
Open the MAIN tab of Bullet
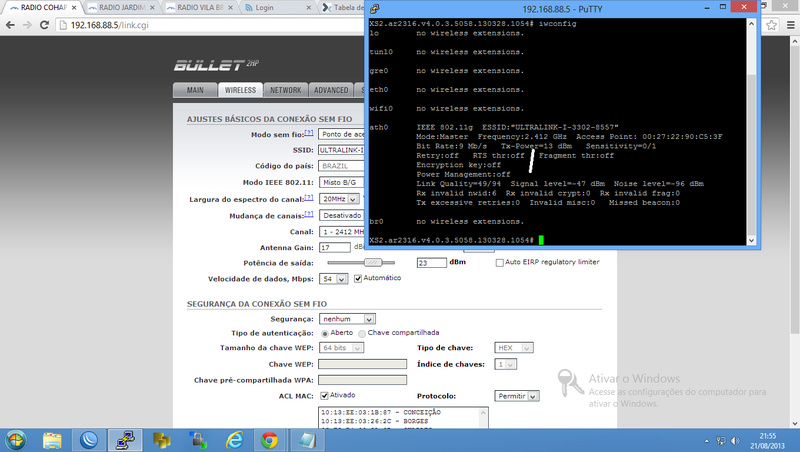coord(195,90)
